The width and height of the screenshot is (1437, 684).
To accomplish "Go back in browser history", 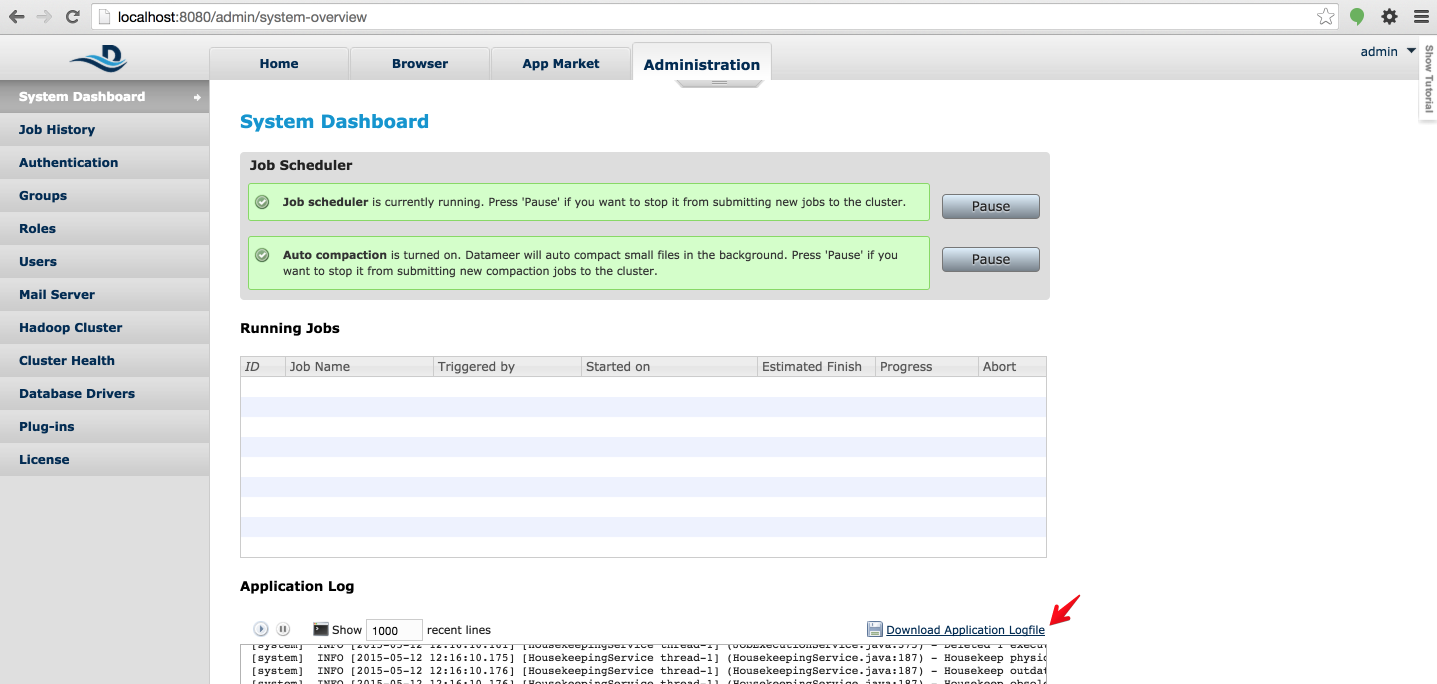I will pyautogui.click(x=17, y=17).
